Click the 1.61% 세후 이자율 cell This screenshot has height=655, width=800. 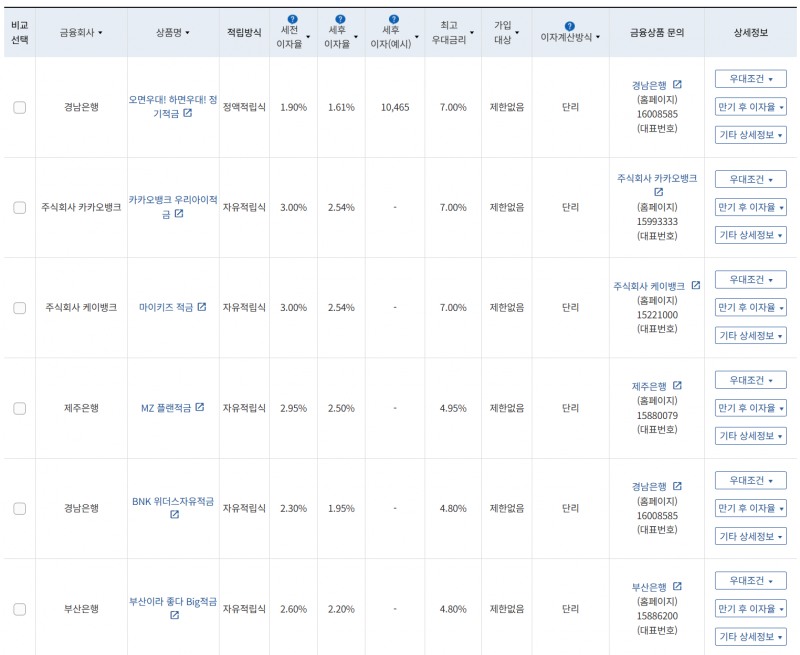click(341, 107)
